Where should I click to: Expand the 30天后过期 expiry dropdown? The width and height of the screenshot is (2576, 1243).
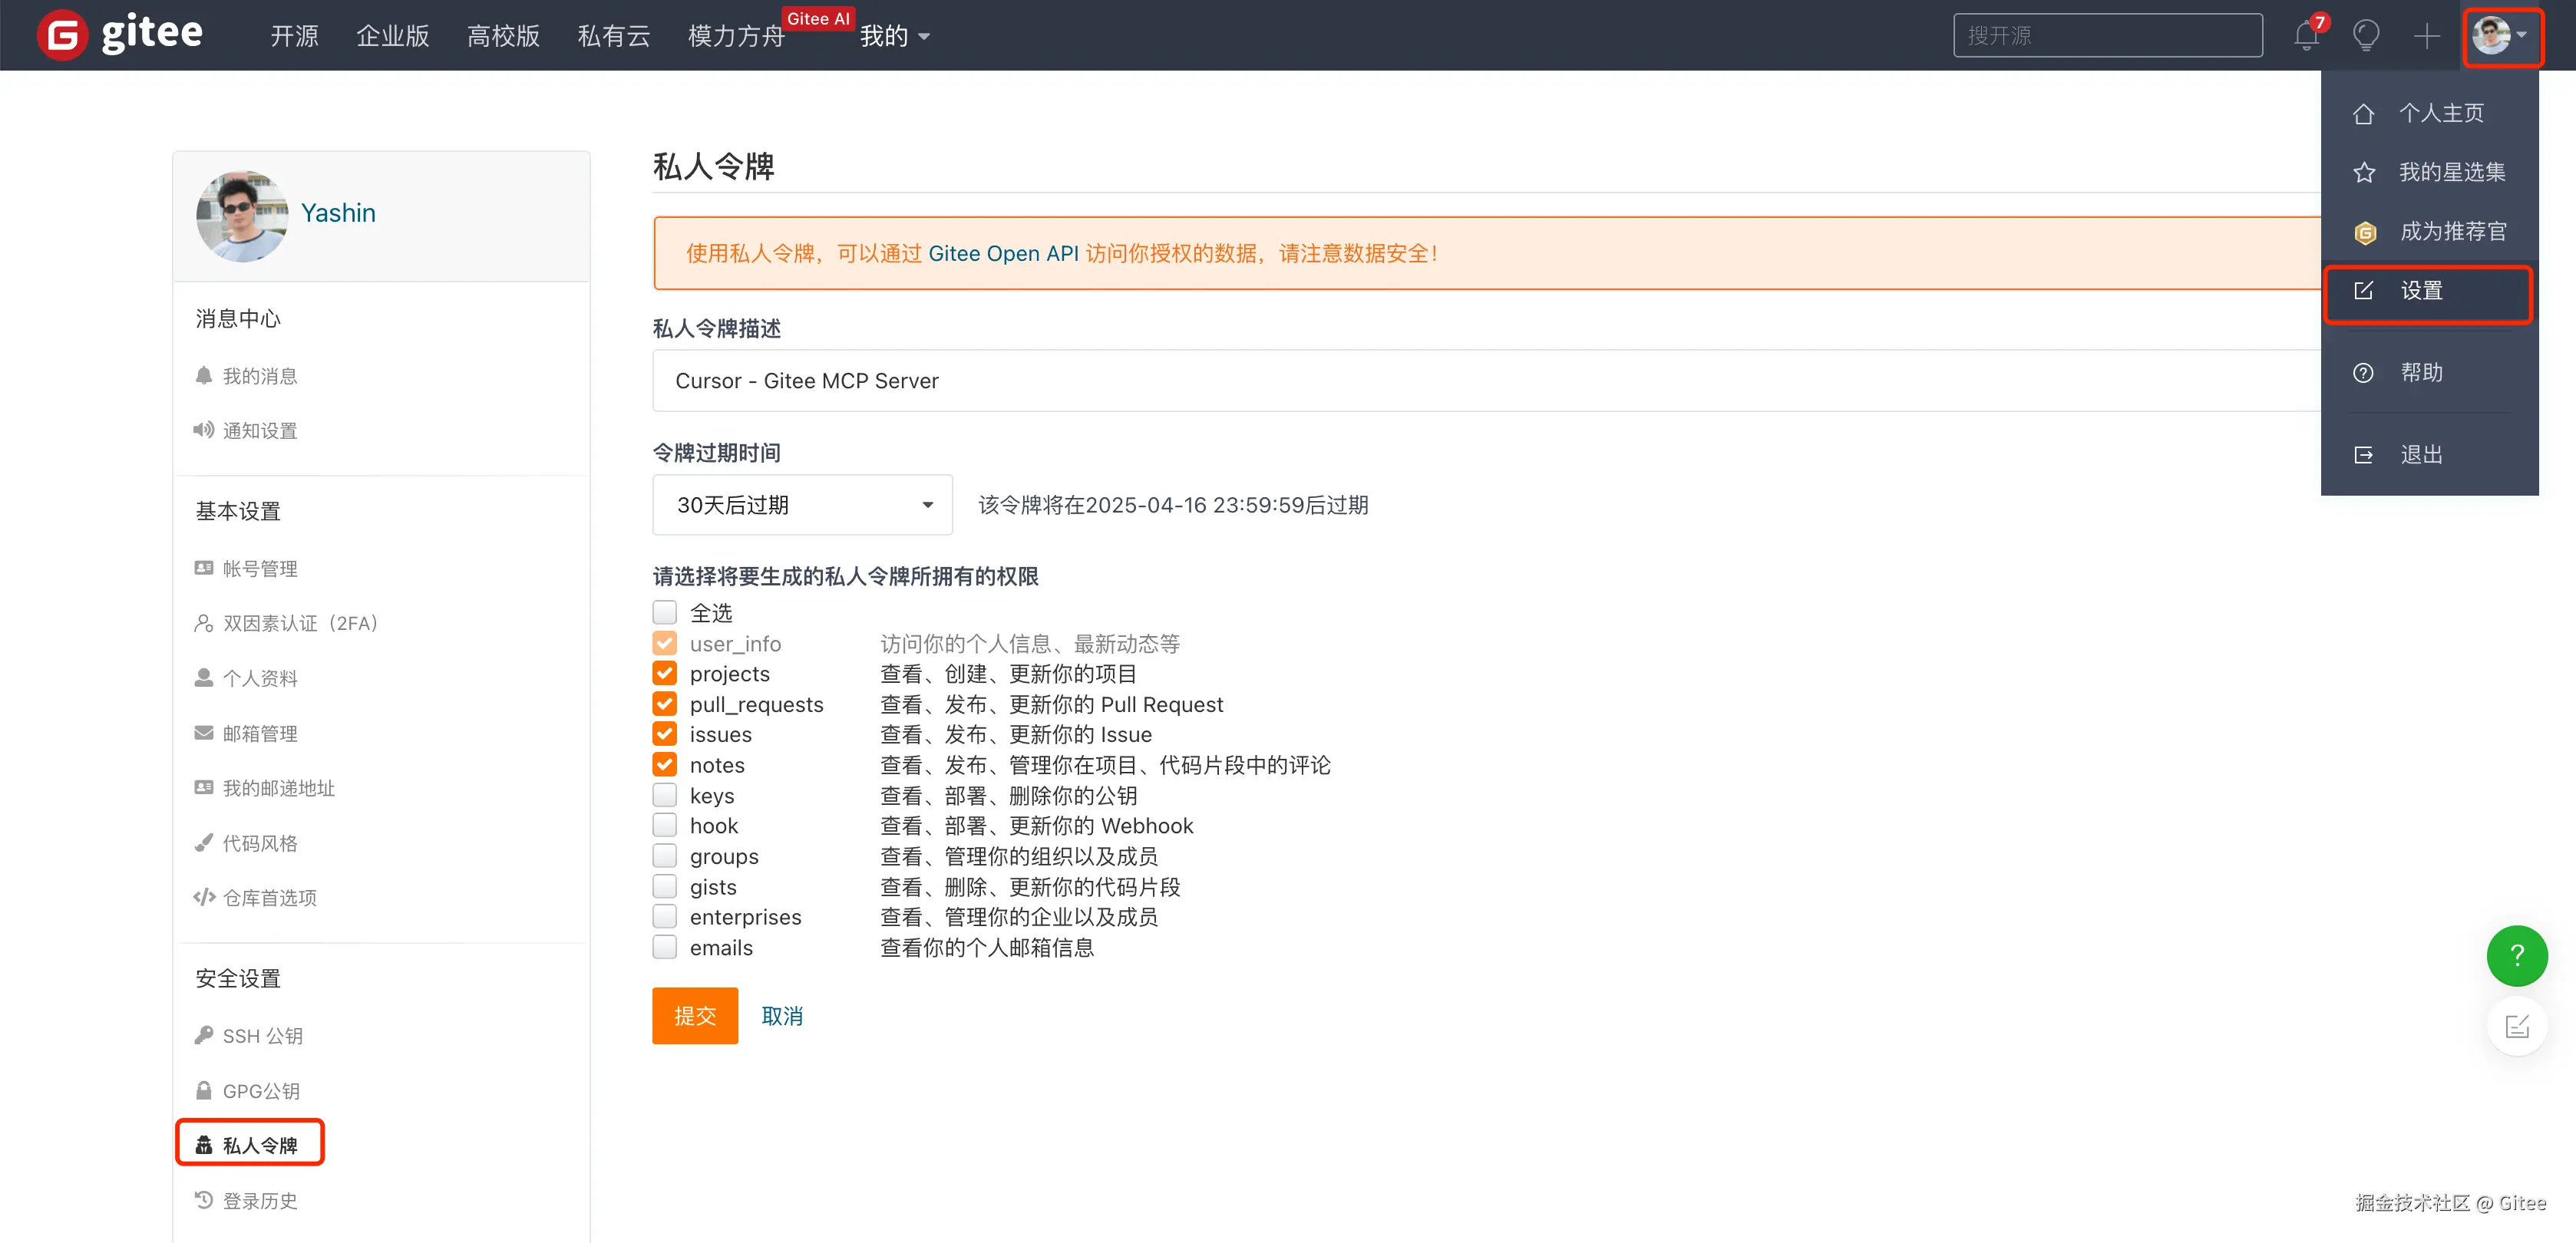click(x=802, y=505)
